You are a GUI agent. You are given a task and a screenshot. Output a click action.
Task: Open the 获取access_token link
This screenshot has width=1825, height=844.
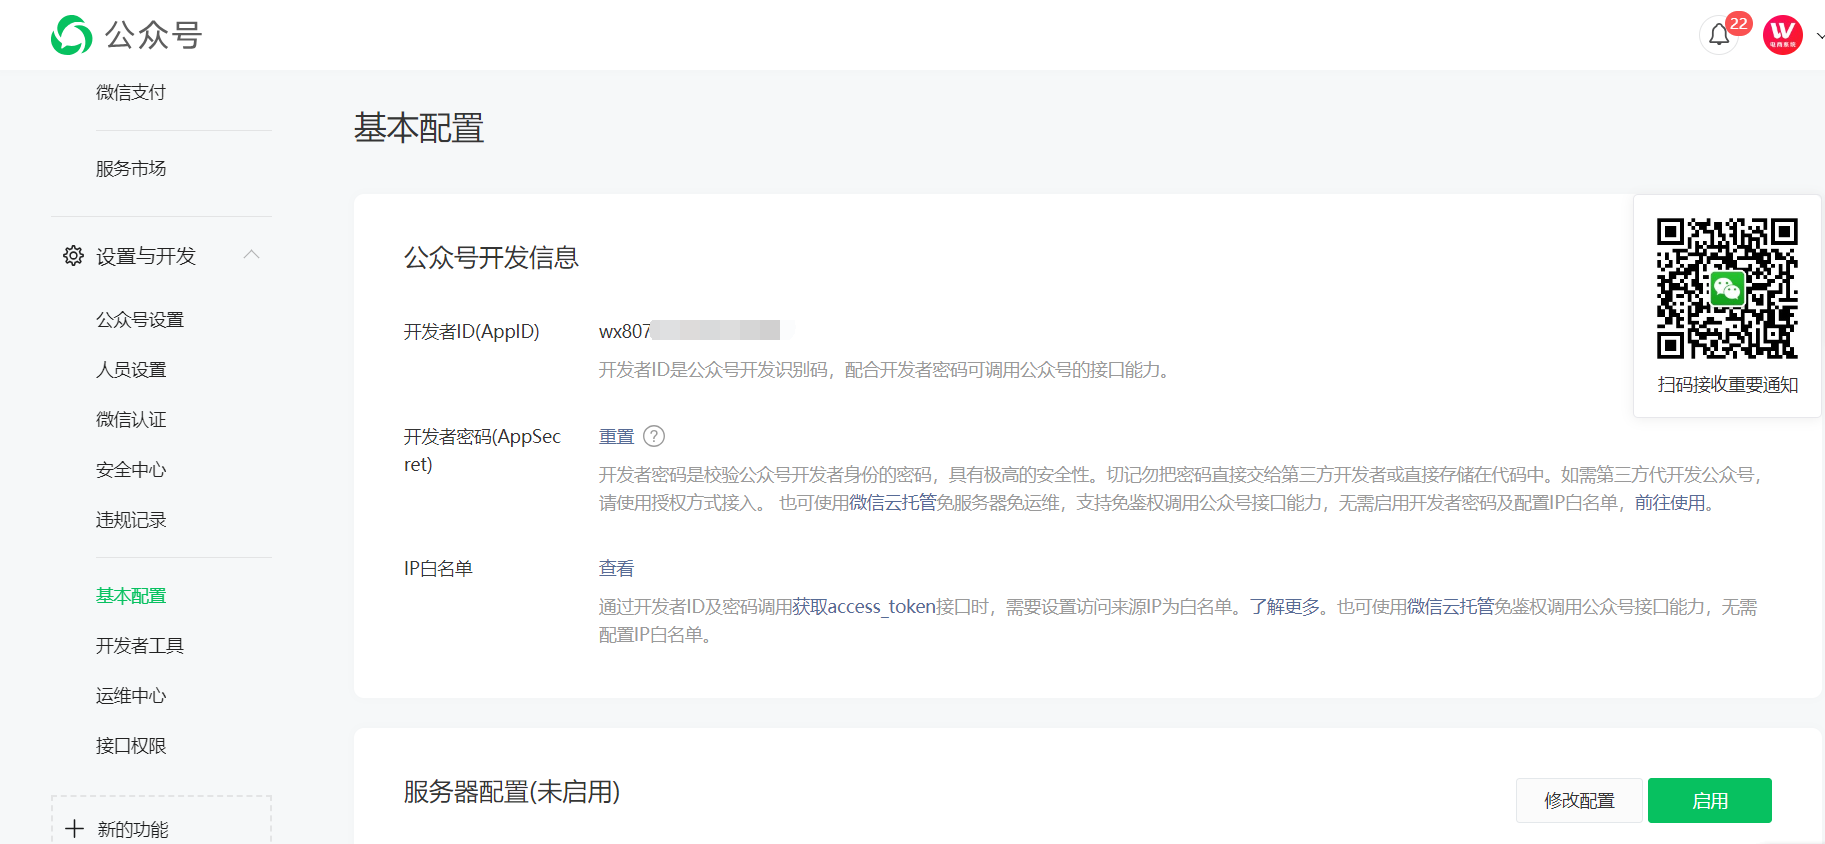pyautogui.click(x=864, y=607)
